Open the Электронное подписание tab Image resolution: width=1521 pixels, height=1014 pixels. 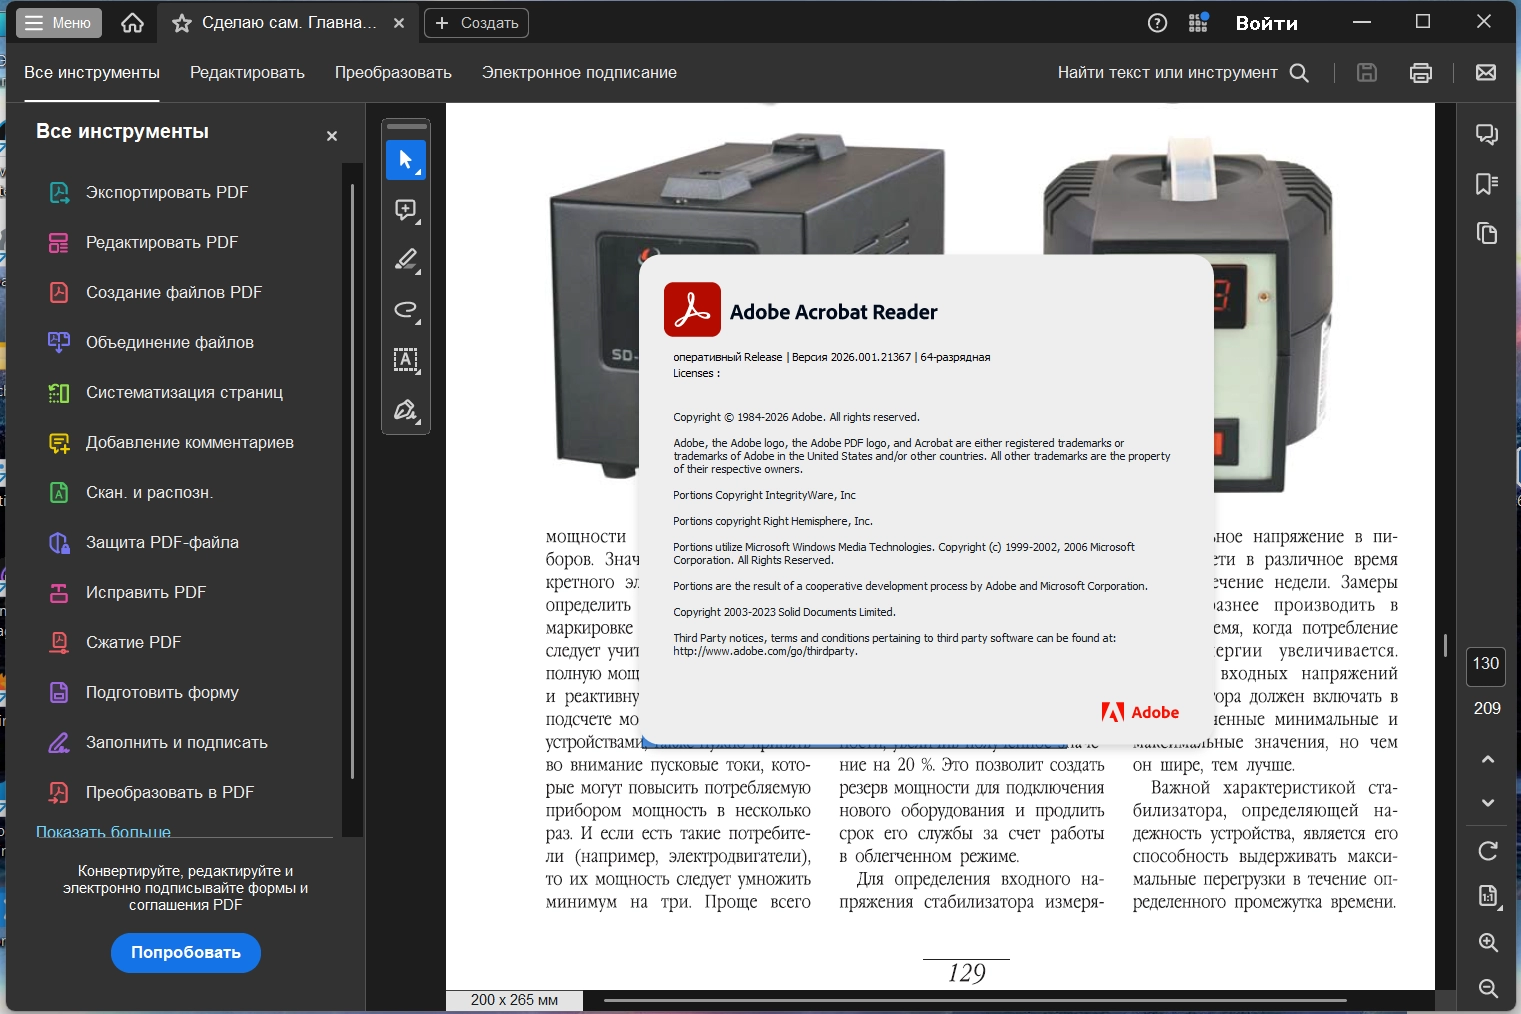click(579, 73)
